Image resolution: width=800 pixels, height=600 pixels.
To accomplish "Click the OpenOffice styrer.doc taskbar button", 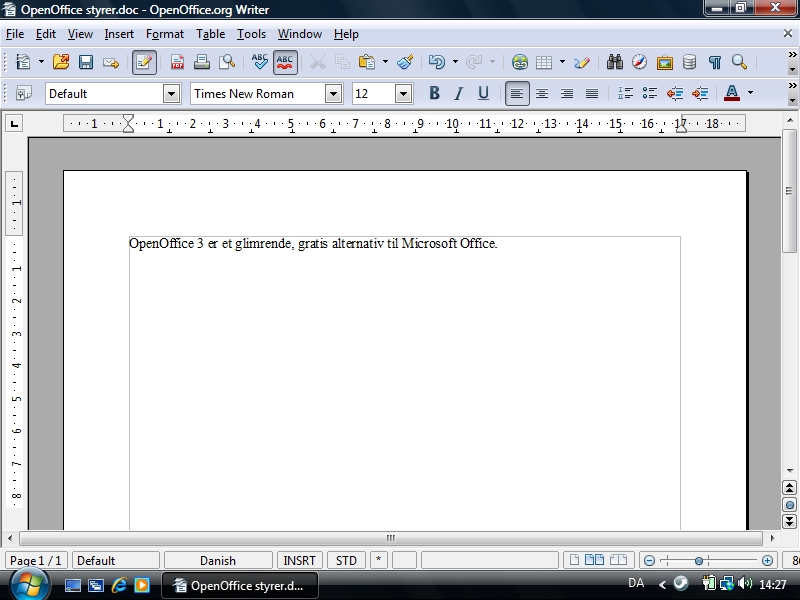I will click(x=240, y=585).
